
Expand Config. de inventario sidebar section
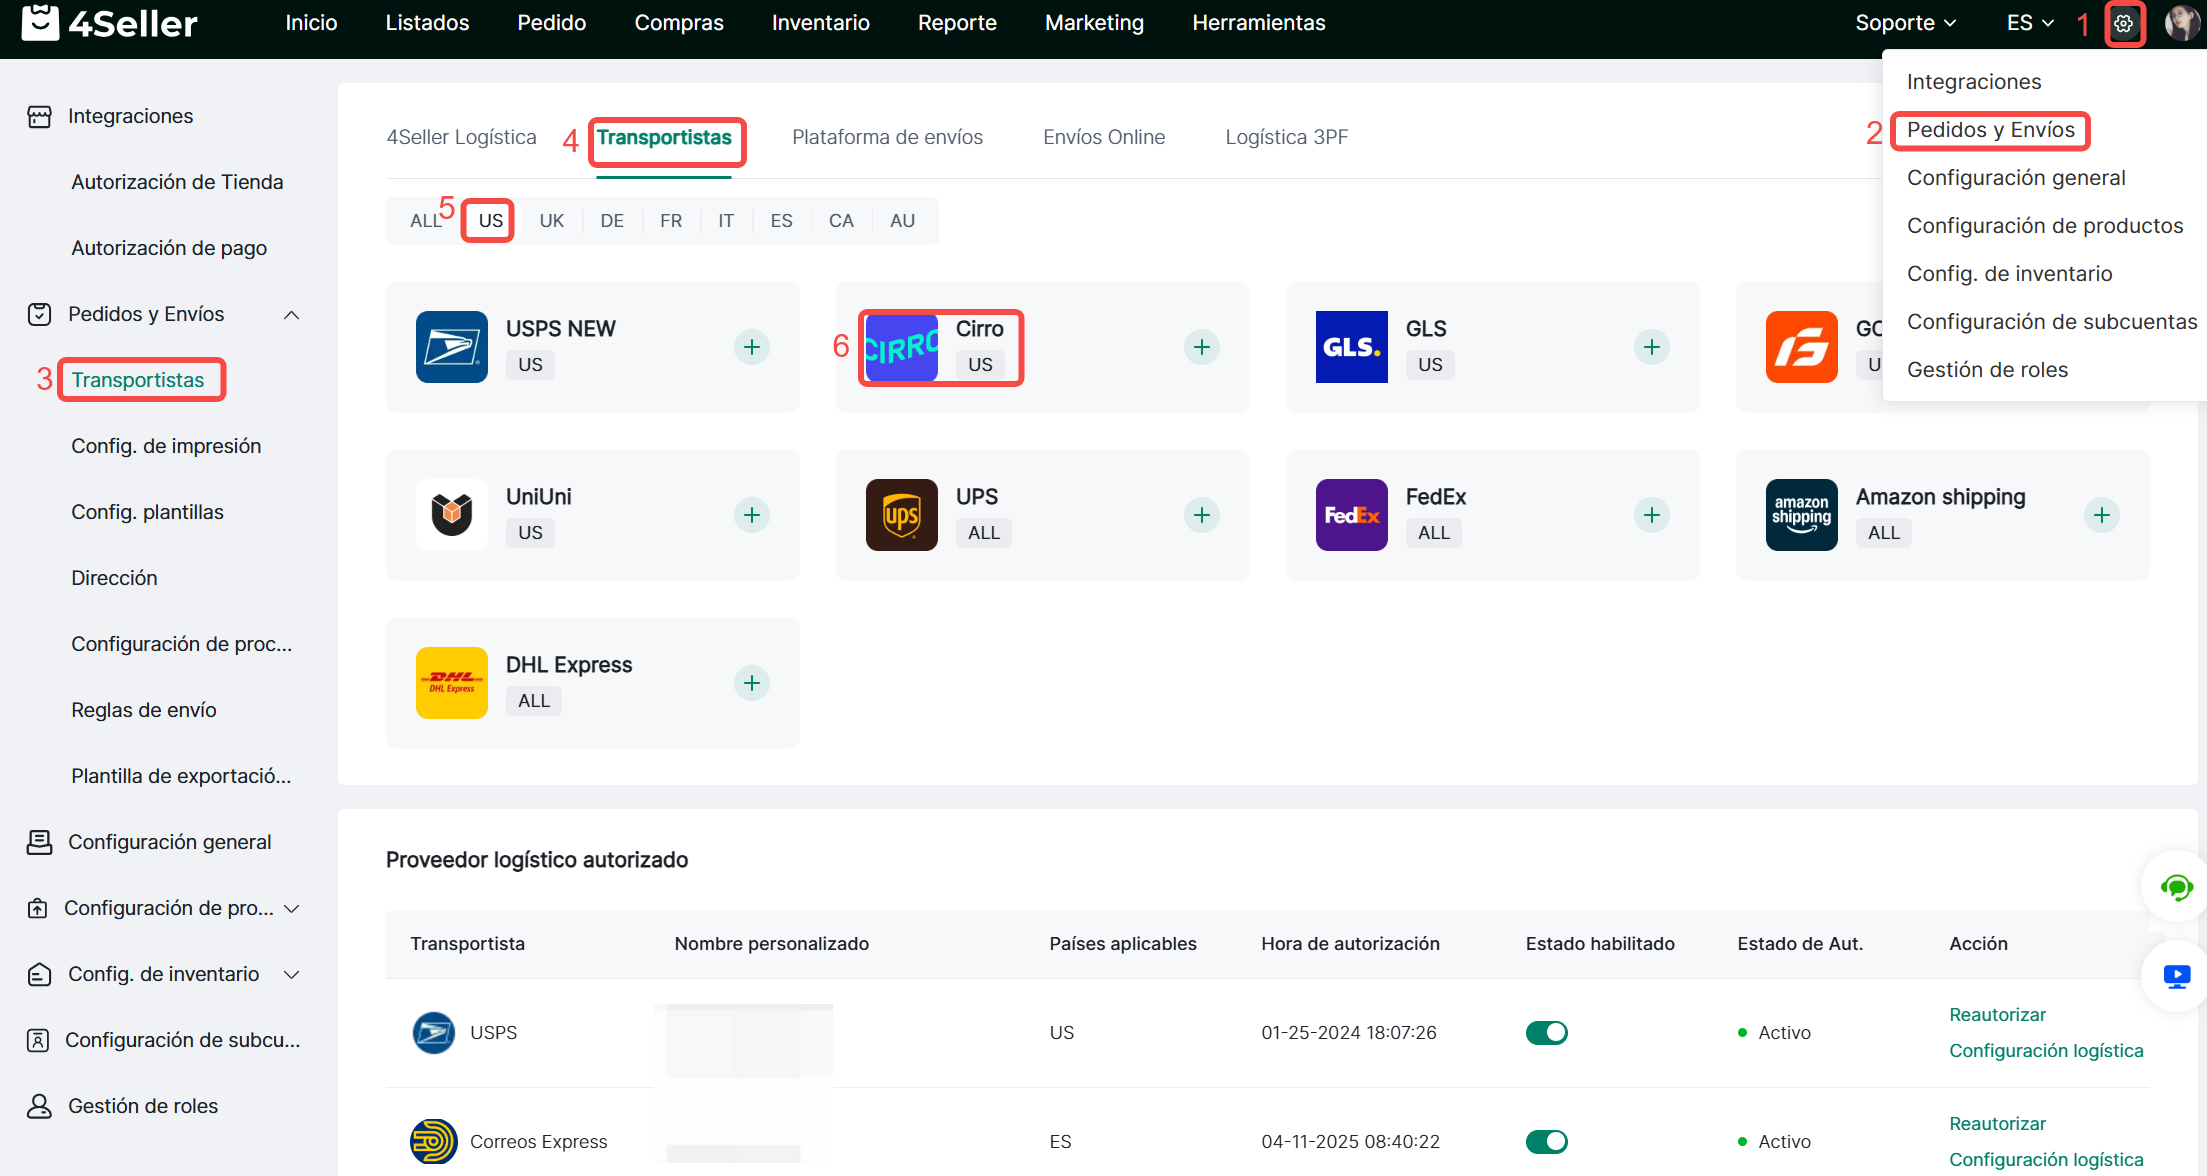291,975
